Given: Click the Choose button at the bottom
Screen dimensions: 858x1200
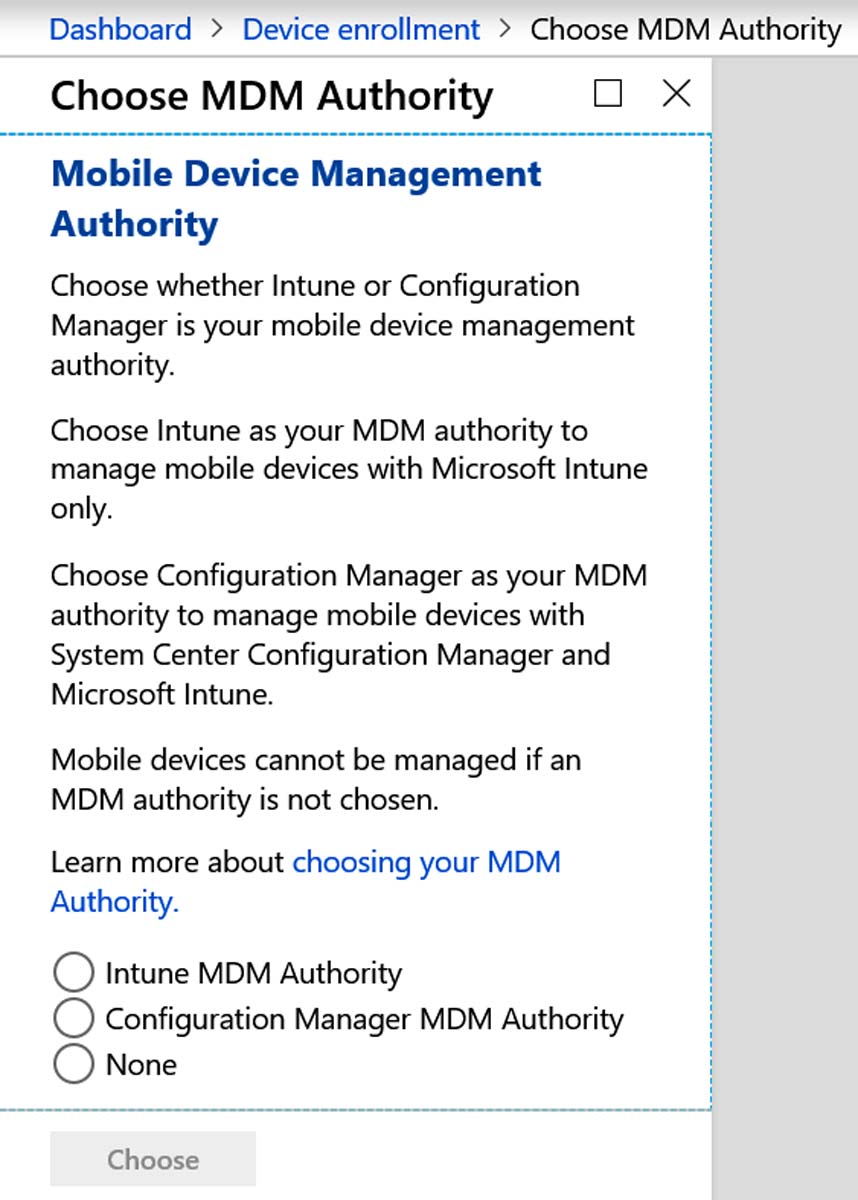Looking at the screenshot, I should pyautogui.click(x=153, y=1159).
